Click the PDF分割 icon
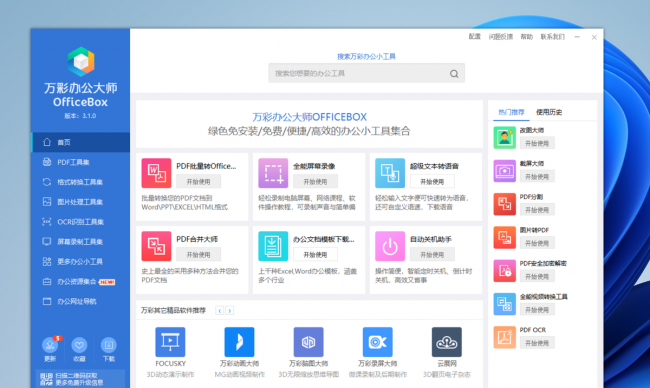The width and height of the screenshot is (650, 388). [x=504, y=204]
